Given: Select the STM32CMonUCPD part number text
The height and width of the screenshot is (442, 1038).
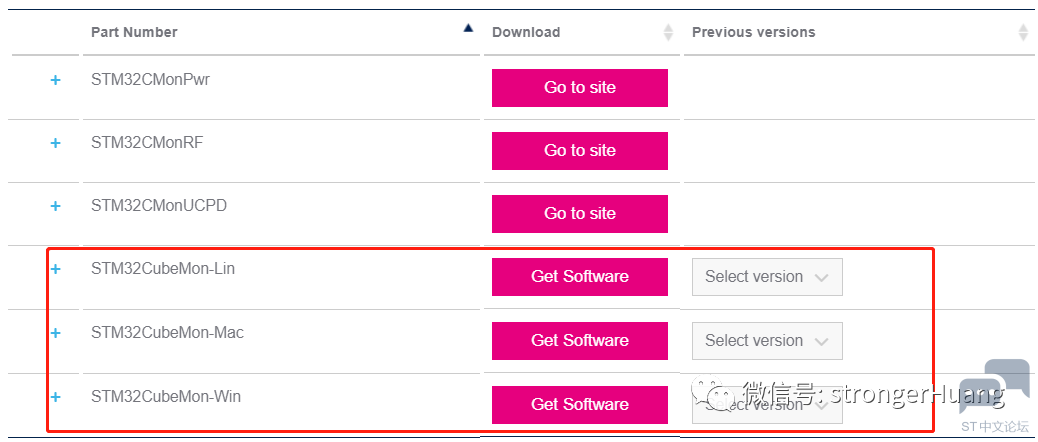Looking at the screenshot, I should tap(159, 206).
